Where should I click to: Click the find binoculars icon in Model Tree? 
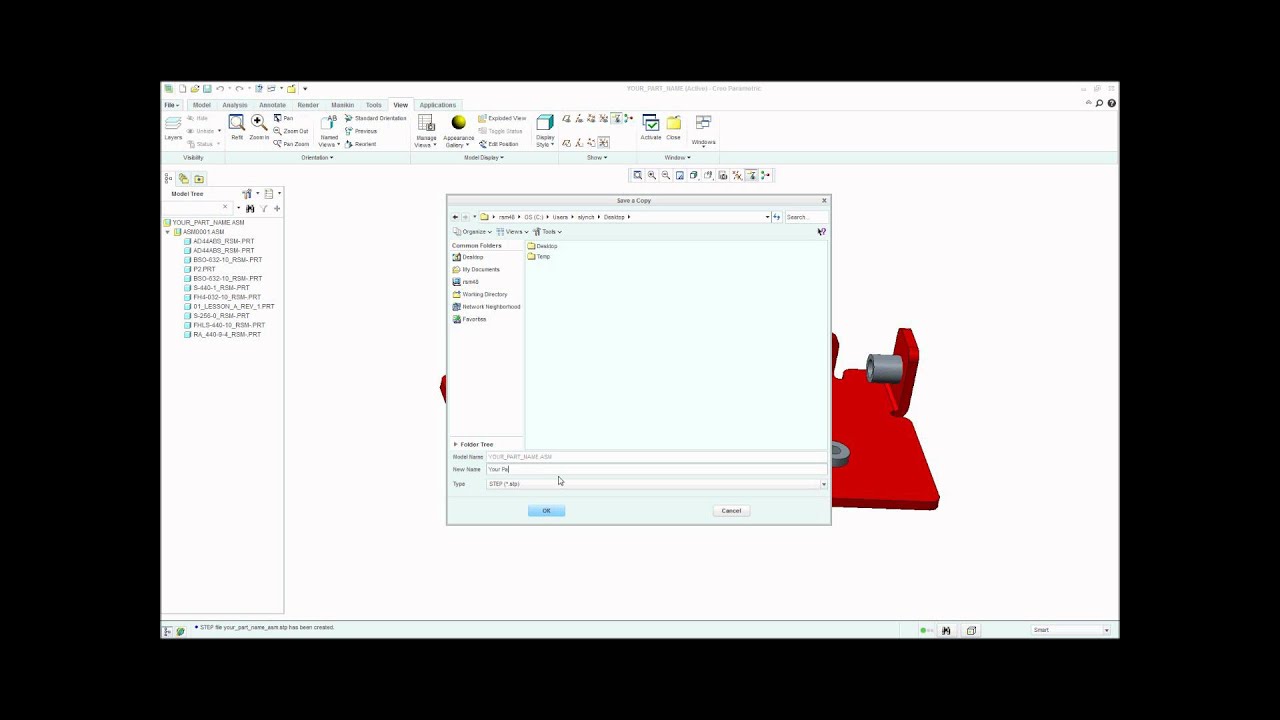[x=250, y=208]
